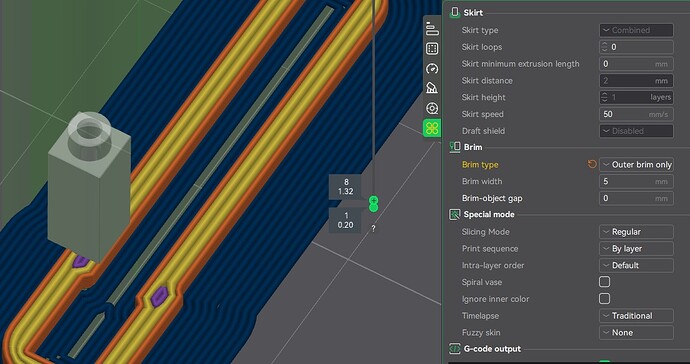Click the Brim width input field
This screenshot has height=364, width=690.
pos(636,181)
